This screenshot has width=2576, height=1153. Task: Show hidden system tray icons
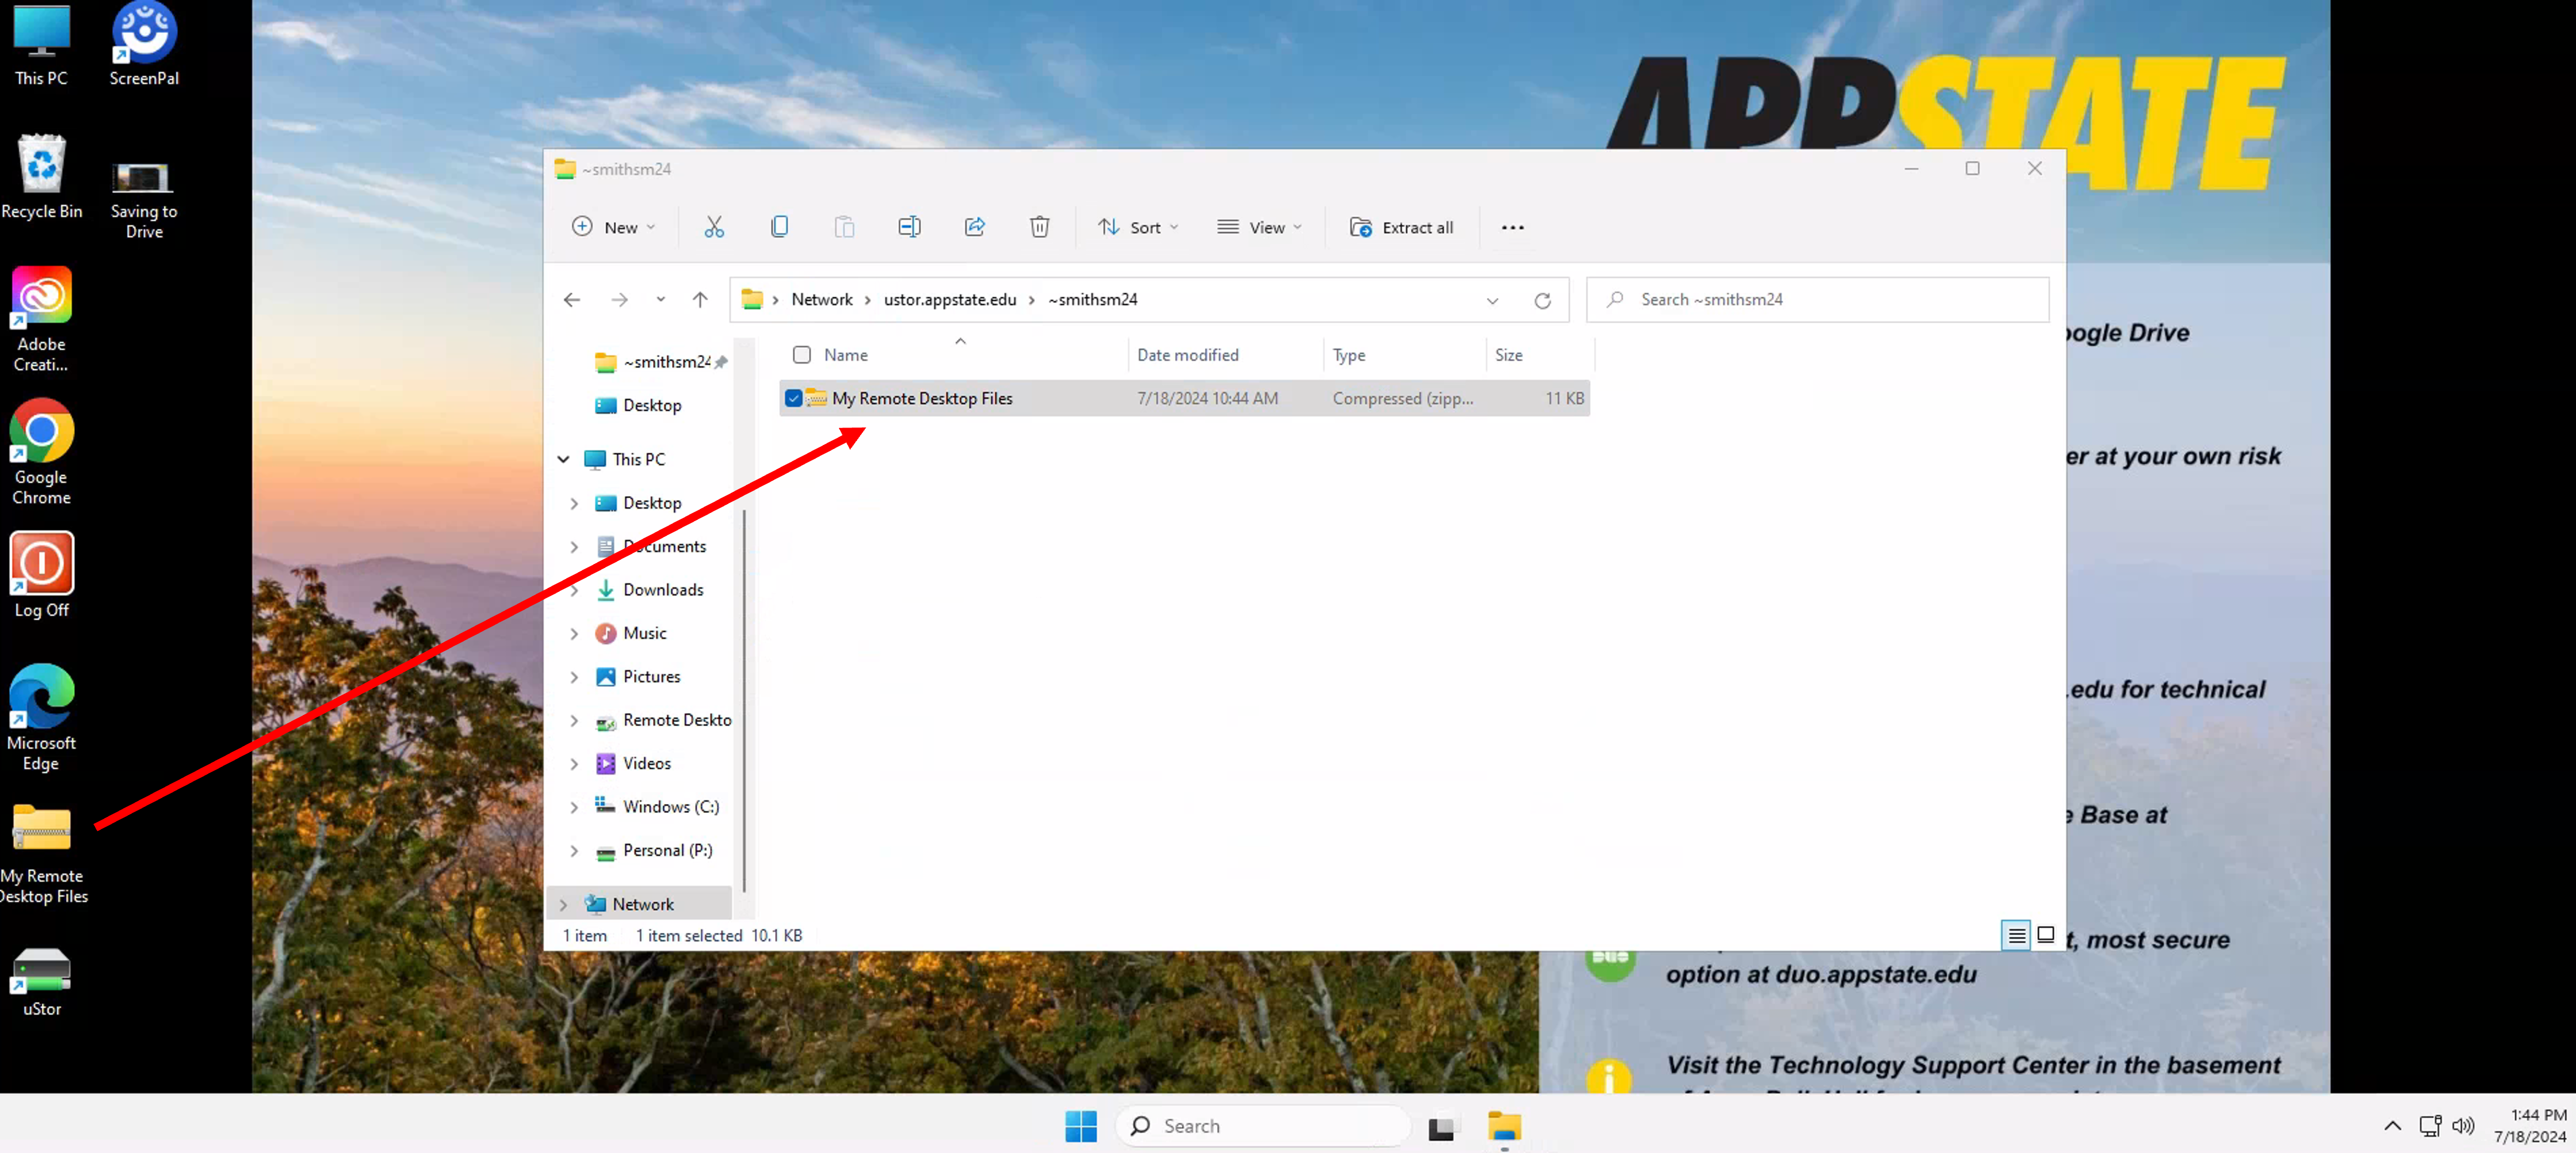(2392, 1126)
